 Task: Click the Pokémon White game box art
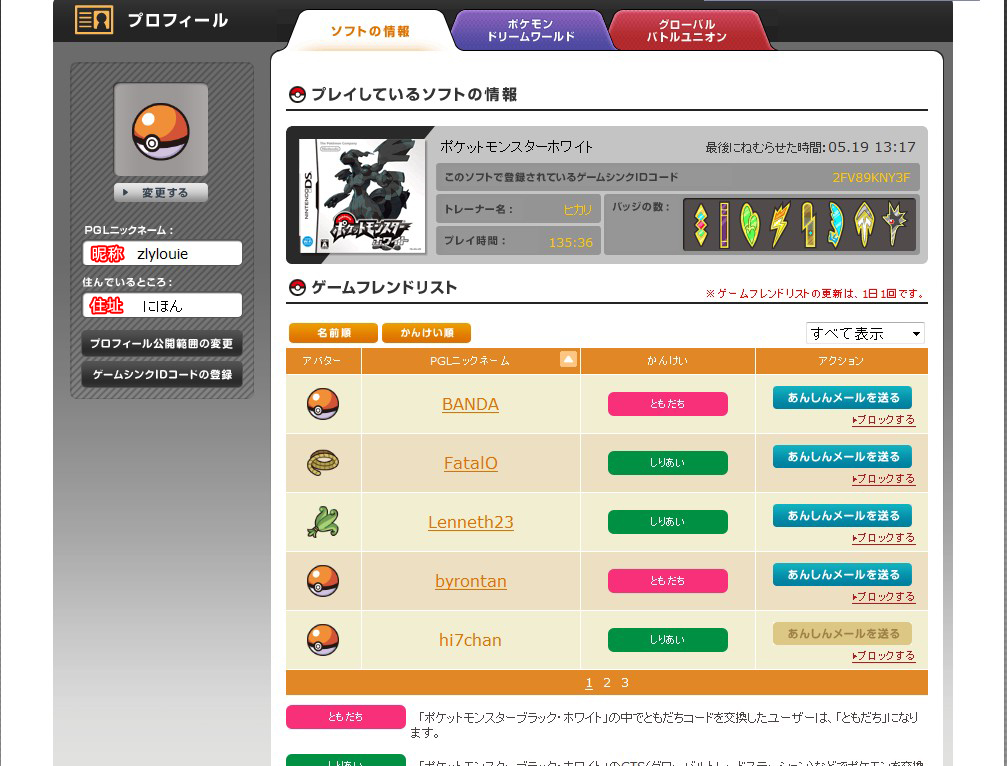362,196
